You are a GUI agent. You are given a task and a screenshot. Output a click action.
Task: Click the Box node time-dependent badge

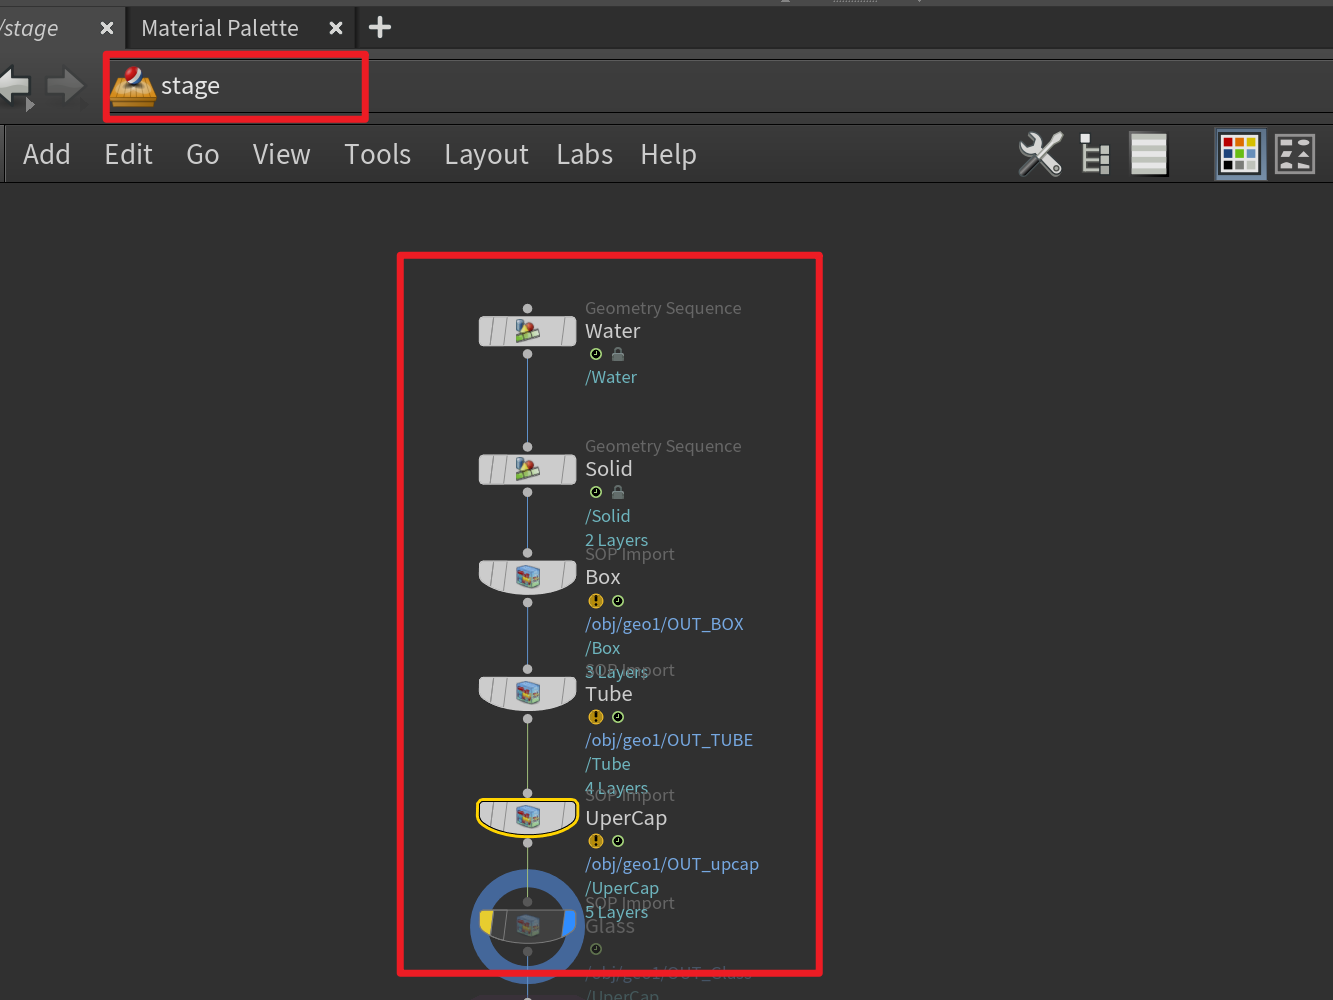[618, 601]
